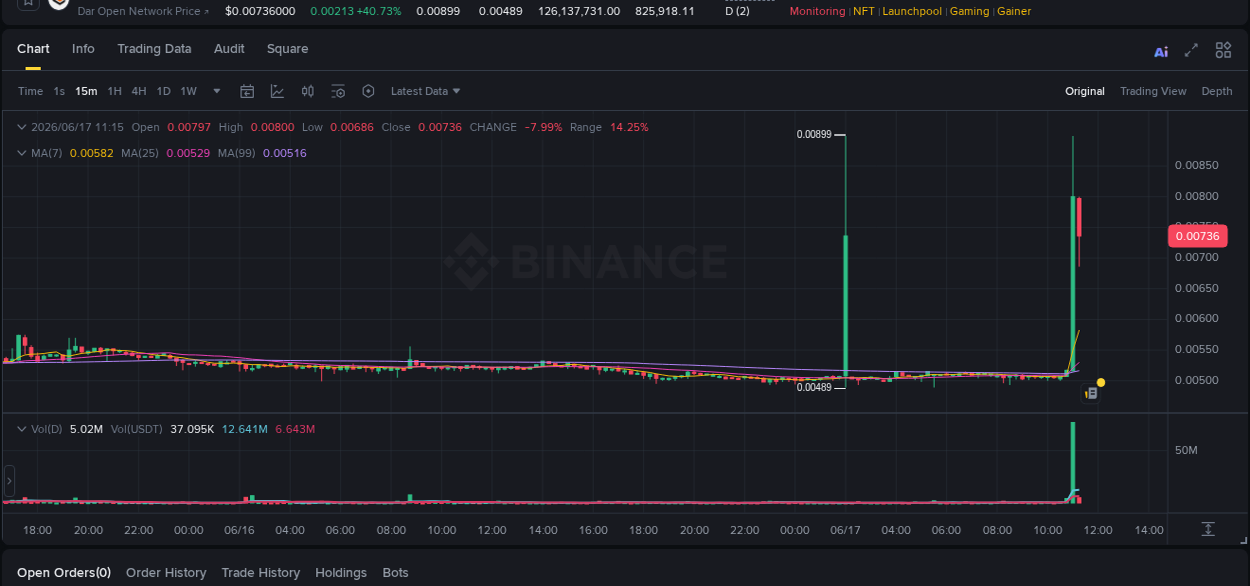1250x586 pixels.
Task: Click the 06/16 date on time axis
Action: pos(239,530)
